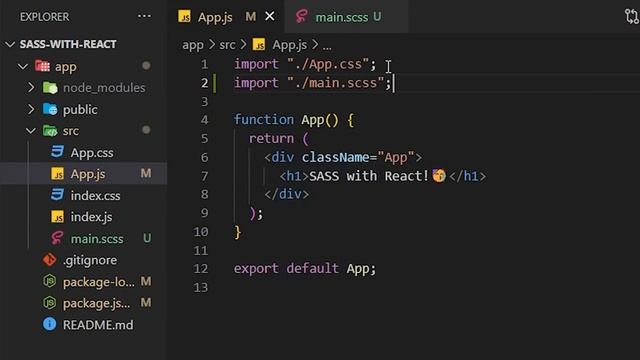Click 'export default App;' line
This screenshot has width=640, height=360.
click(305, 269)
